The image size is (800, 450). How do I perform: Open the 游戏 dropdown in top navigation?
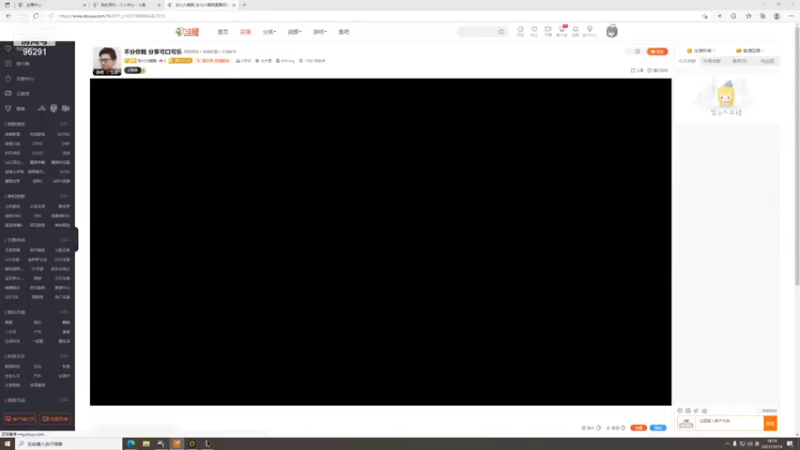click(319, 32)
